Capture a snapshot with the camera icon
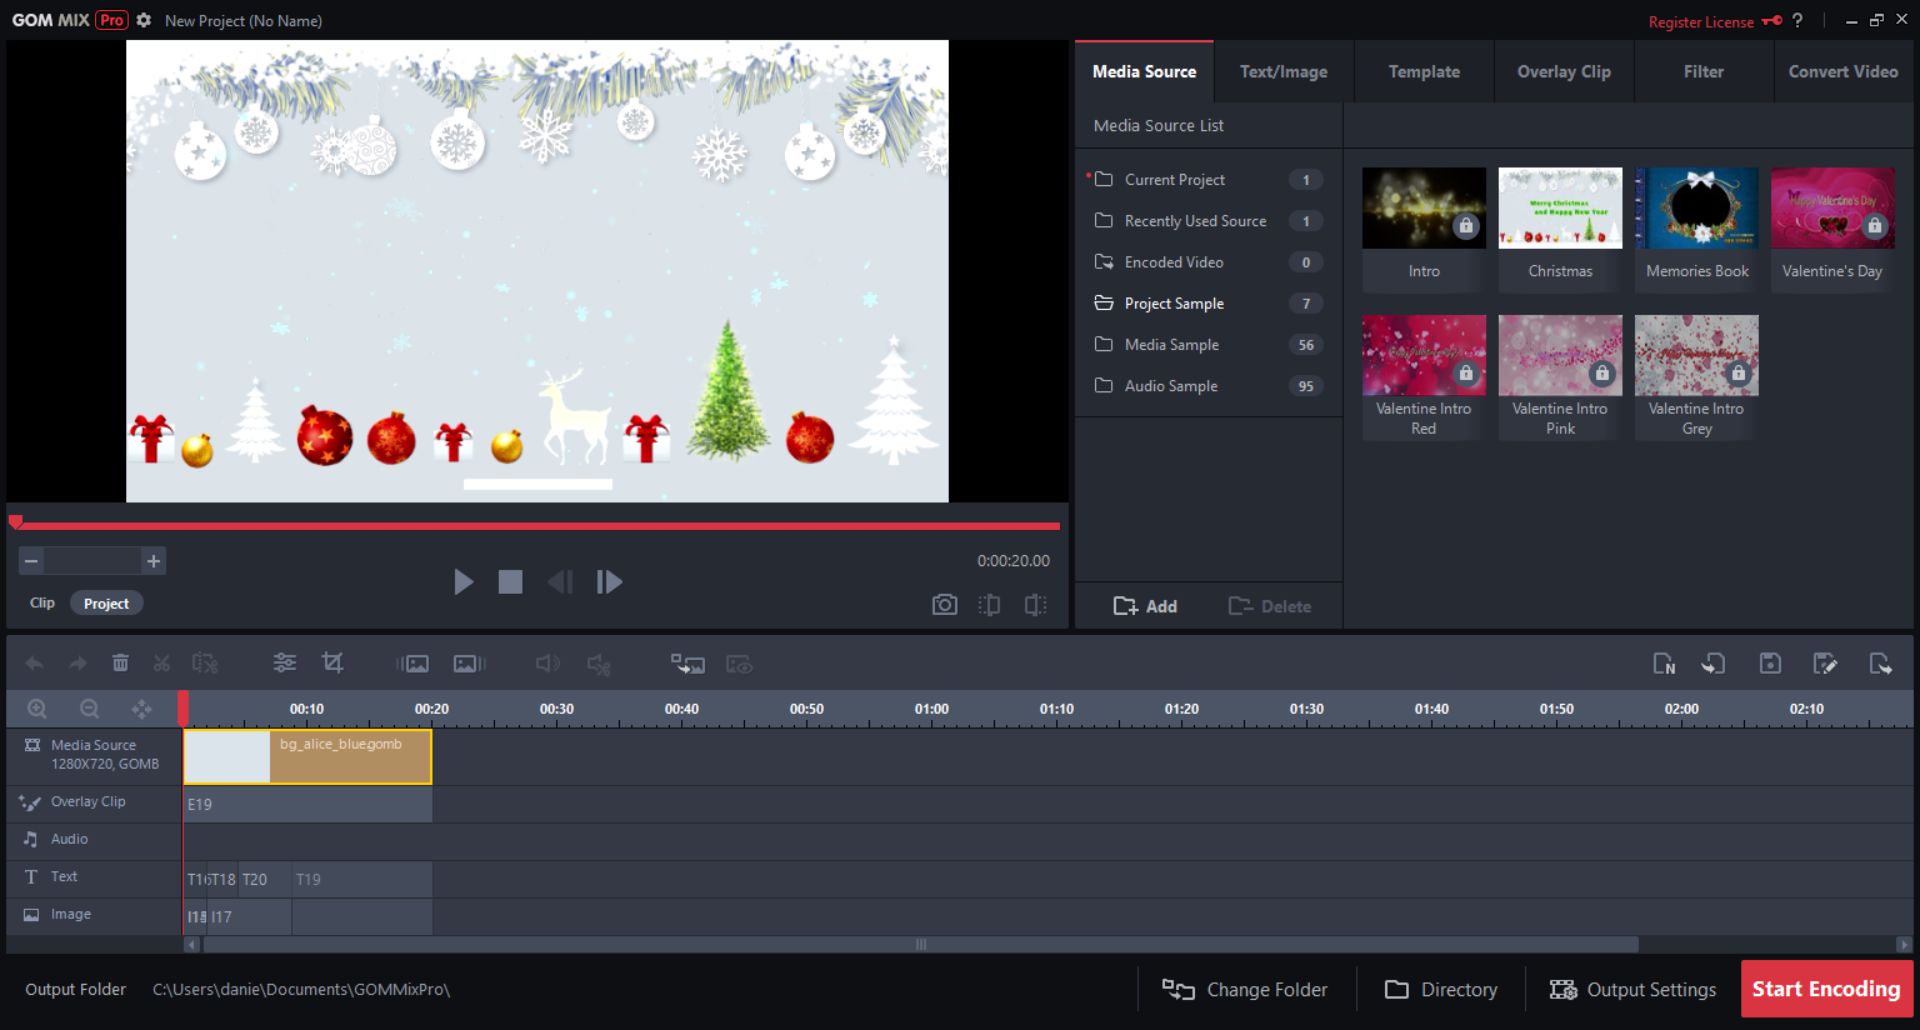This screenshot has width=1920, height=1030. [x=944, y=604]
